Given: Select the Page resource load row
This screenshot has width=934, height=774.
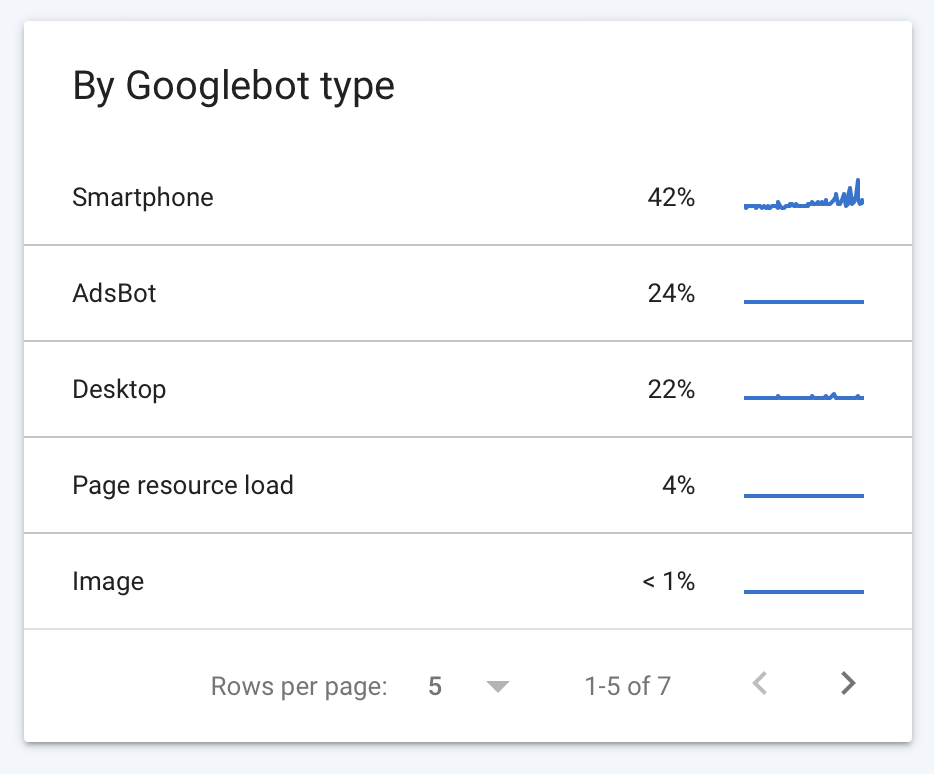Looking at the screenshot, I should 468,485.
